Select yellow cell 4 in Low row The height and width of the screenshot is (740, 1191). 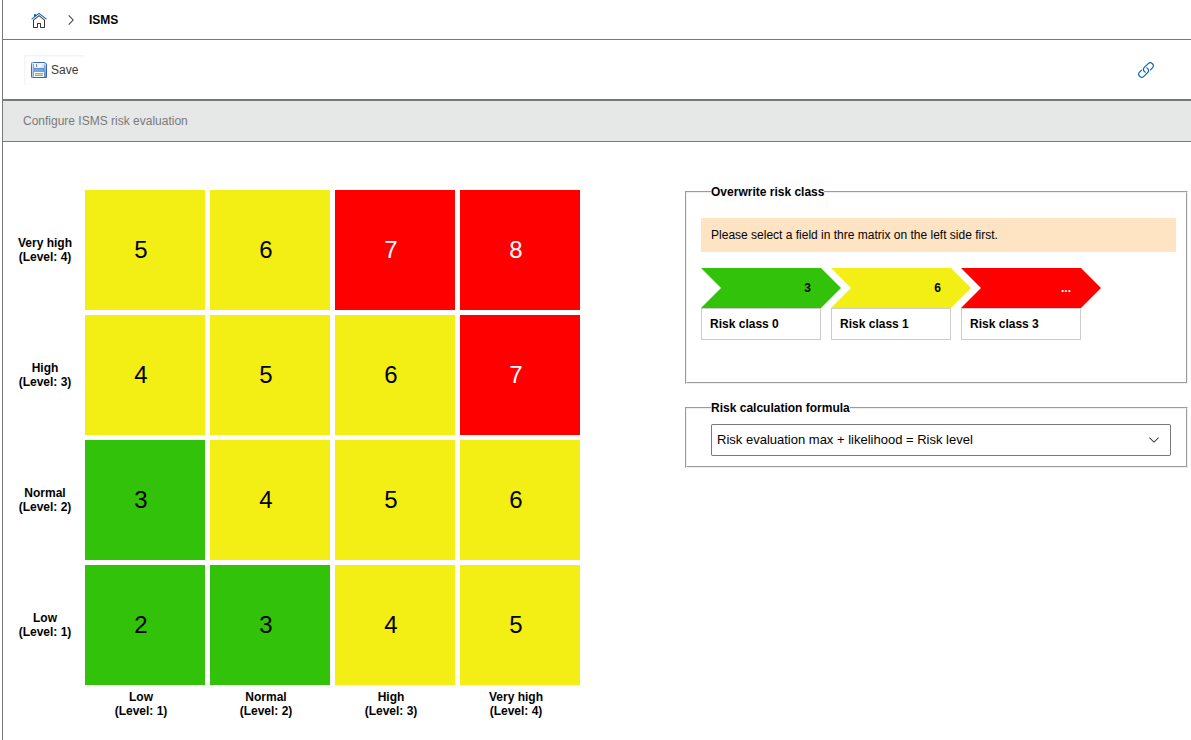[391, 625]
